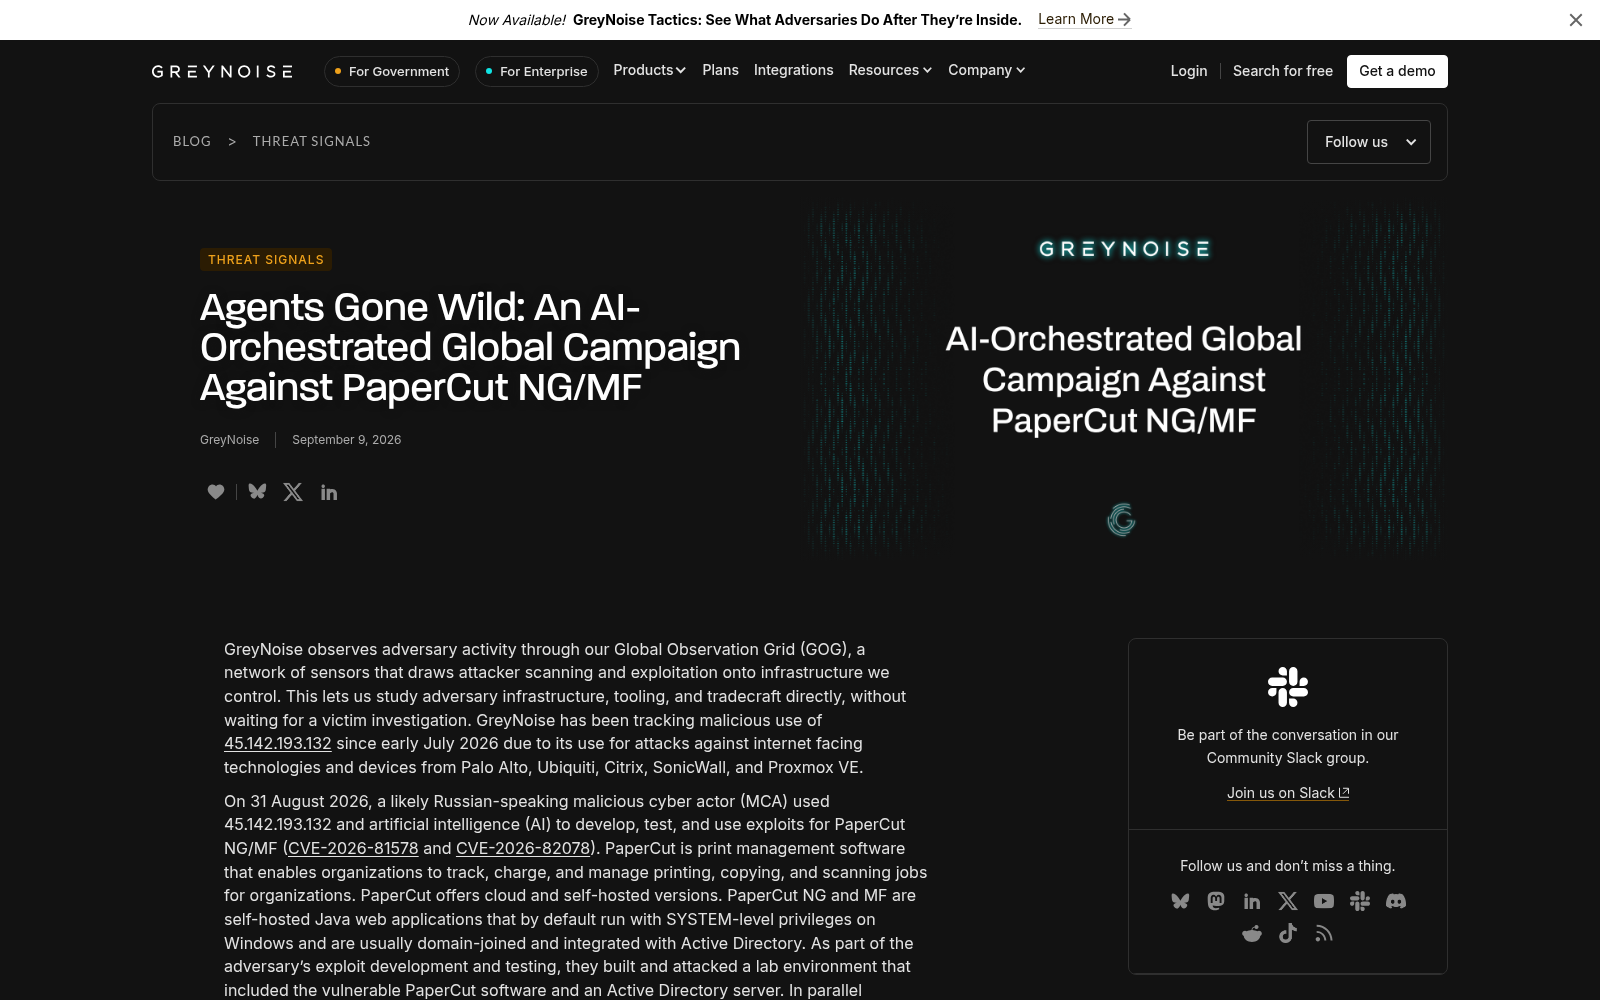Click the Get a demo button
This screenshot has height=1000, width=1600.
pyautogui.click(x=1397, y=71)
